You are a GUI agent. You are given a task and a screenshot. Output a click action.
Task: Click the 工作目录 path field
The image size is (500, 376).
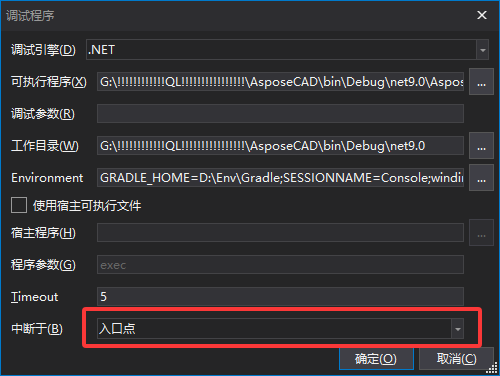280,146
